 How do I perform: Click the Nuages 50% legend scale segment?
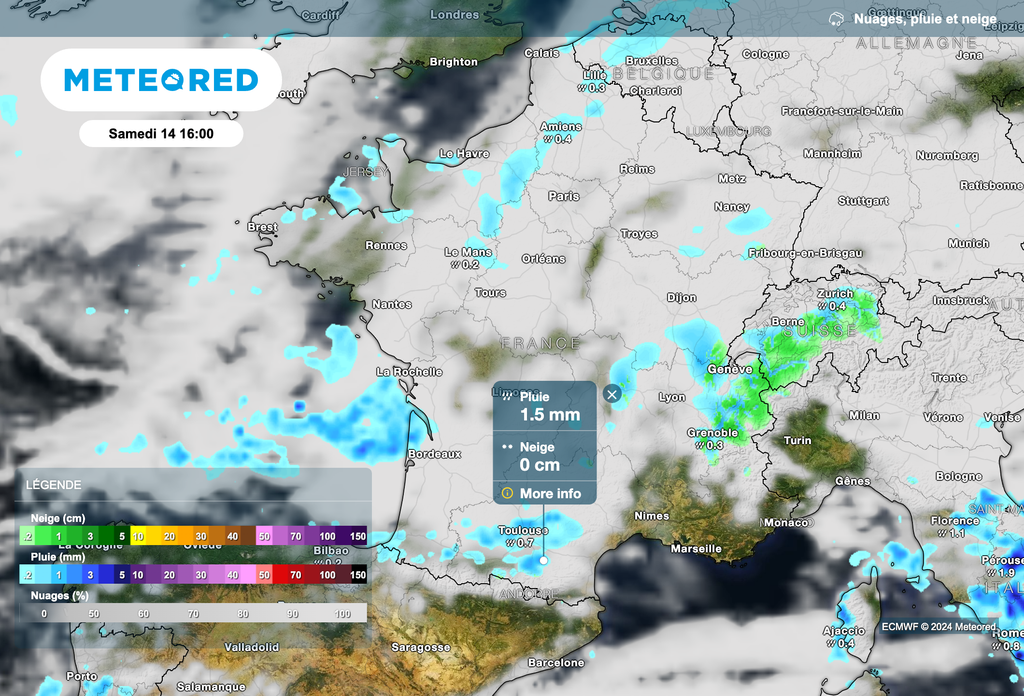pos(94,613)
